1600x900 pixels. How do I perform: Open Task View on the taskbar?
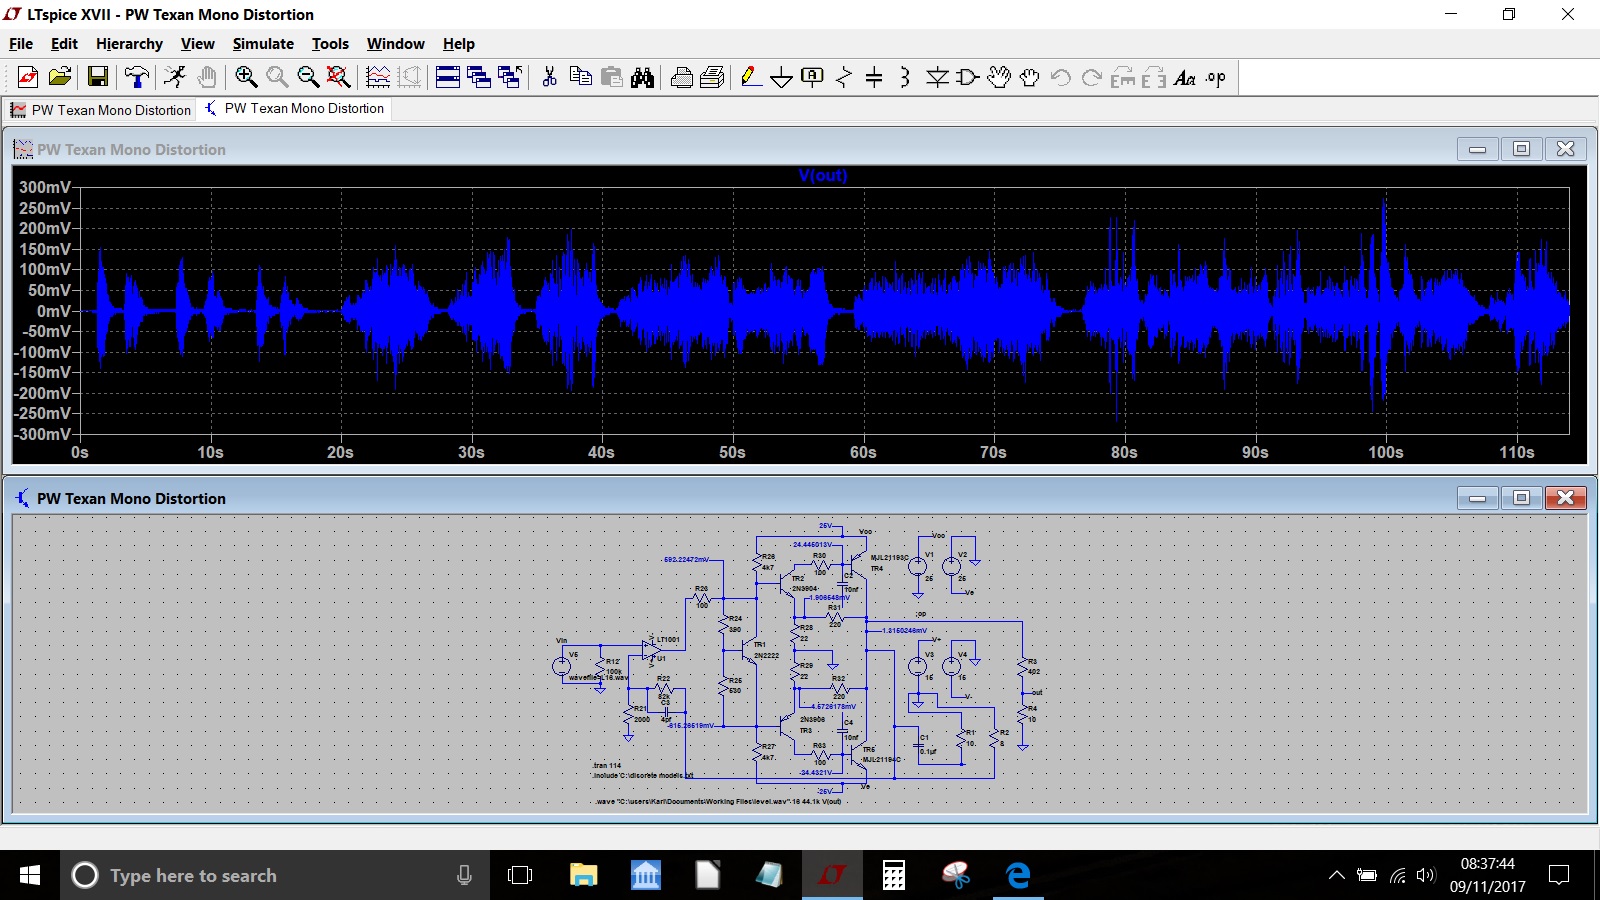(x=520, y=875)
